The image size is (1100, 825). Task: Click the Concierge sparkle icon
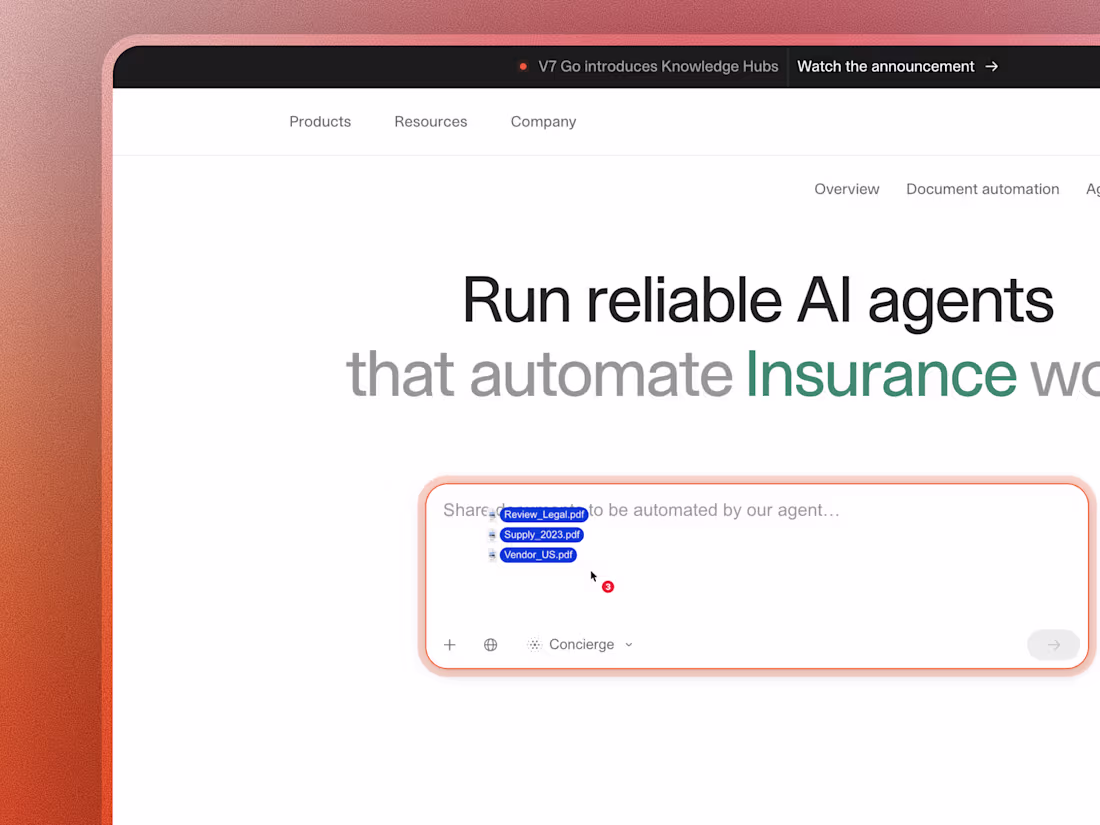[x=534, y=644]
